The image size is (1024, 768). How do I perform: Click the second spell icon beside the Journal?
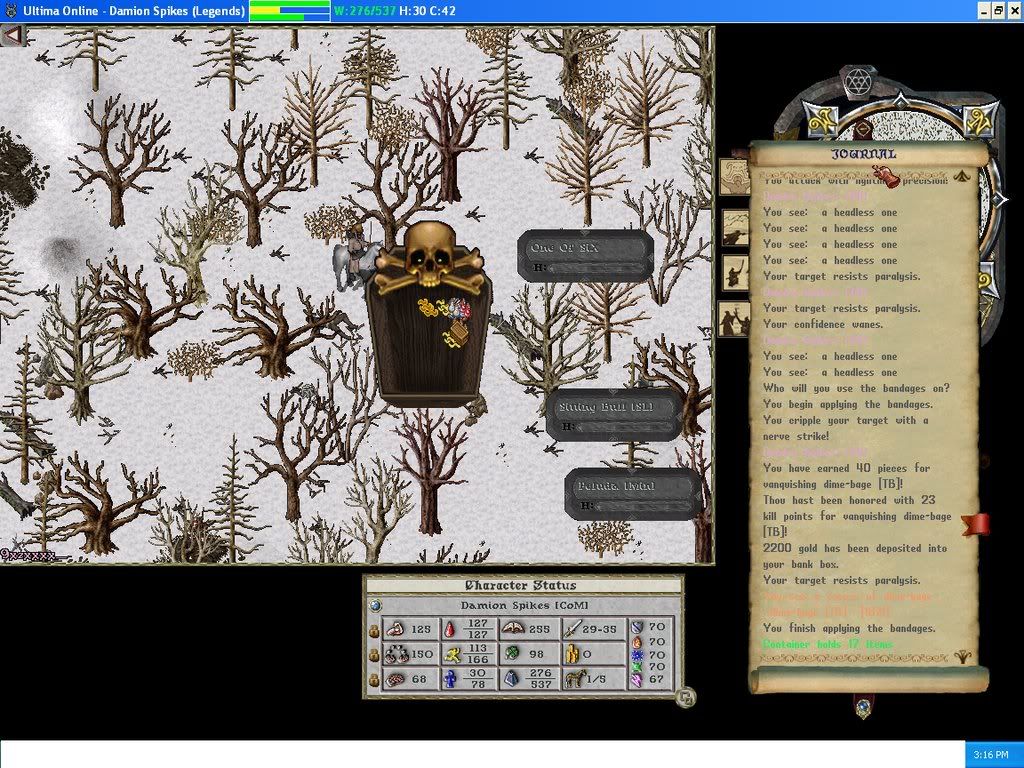(x=735, y=228)
